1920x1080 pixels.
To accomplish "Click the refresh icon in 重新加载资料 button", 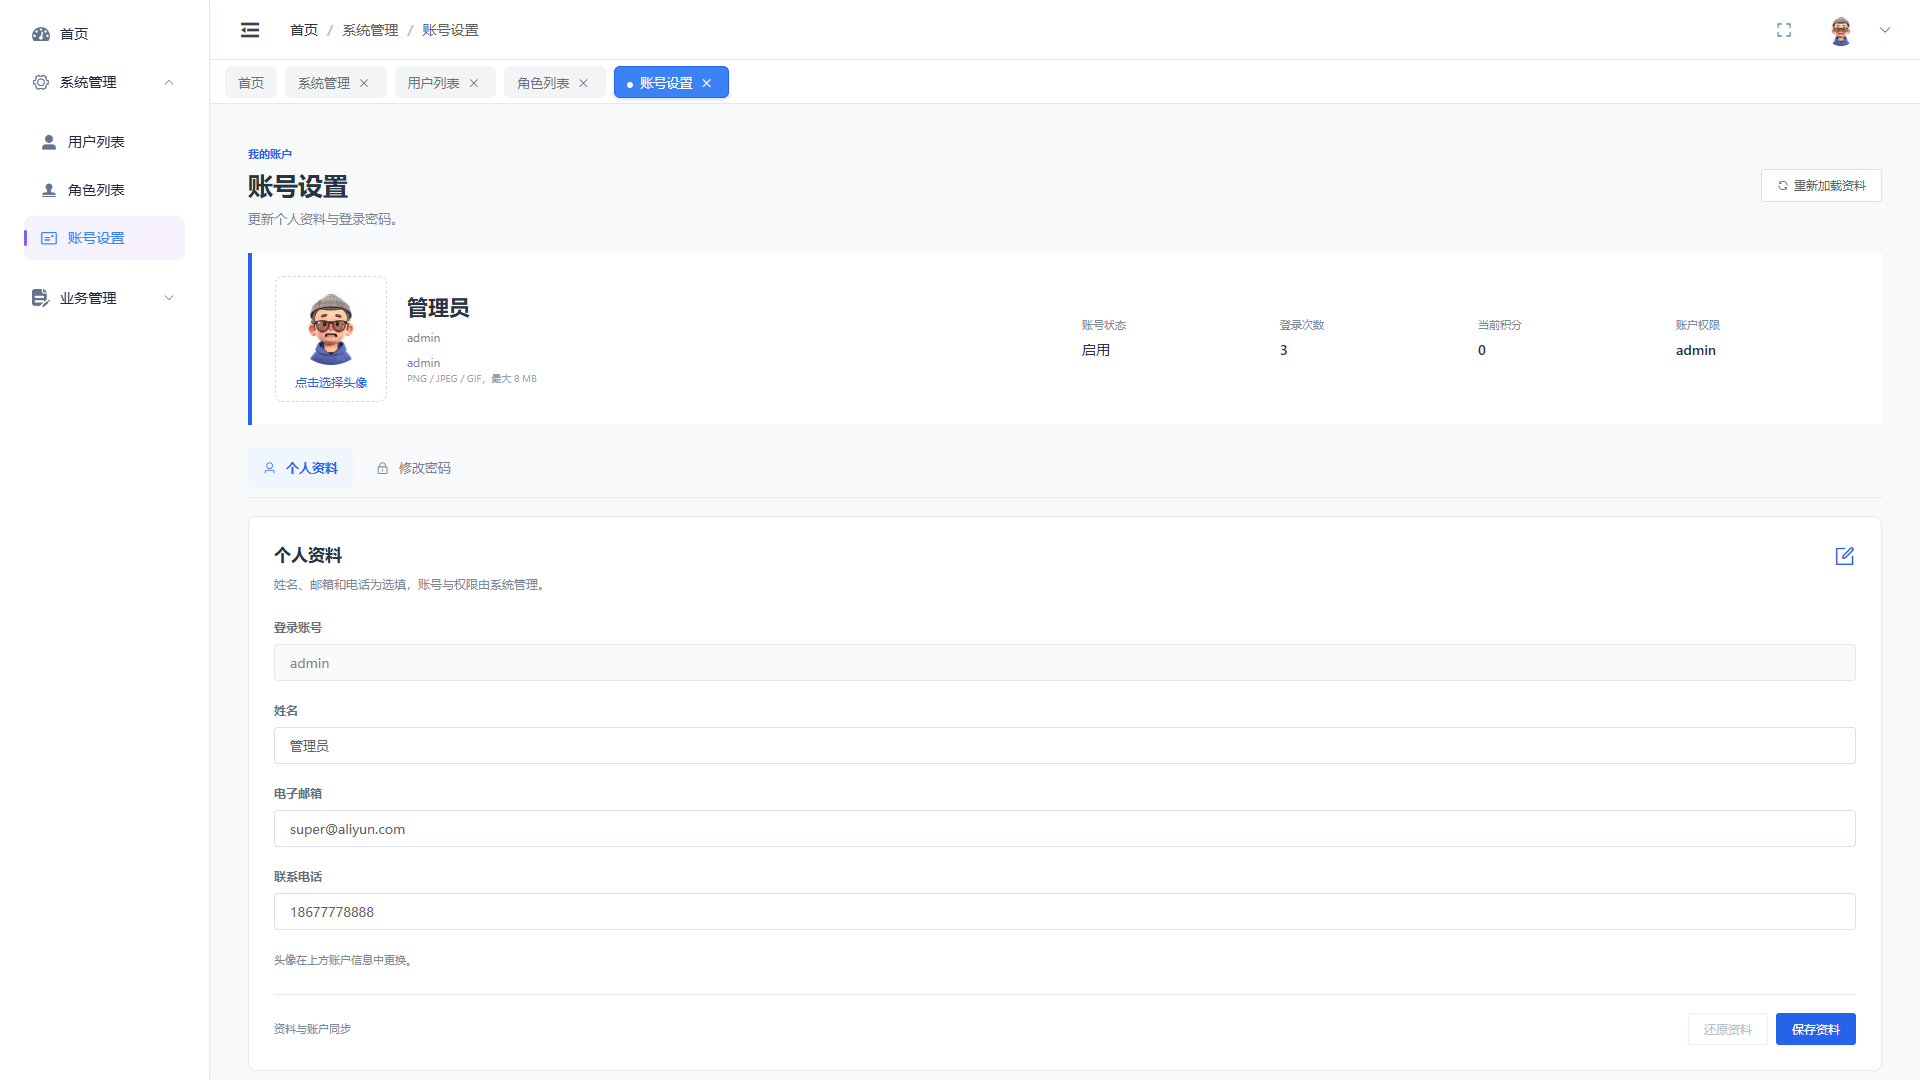I will click(1783, 186).
